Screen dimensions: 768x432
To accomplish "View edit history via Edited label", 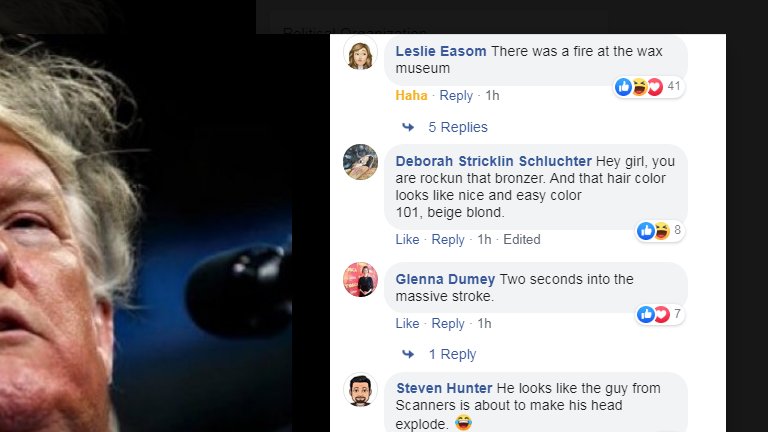I will click(522, 240).
